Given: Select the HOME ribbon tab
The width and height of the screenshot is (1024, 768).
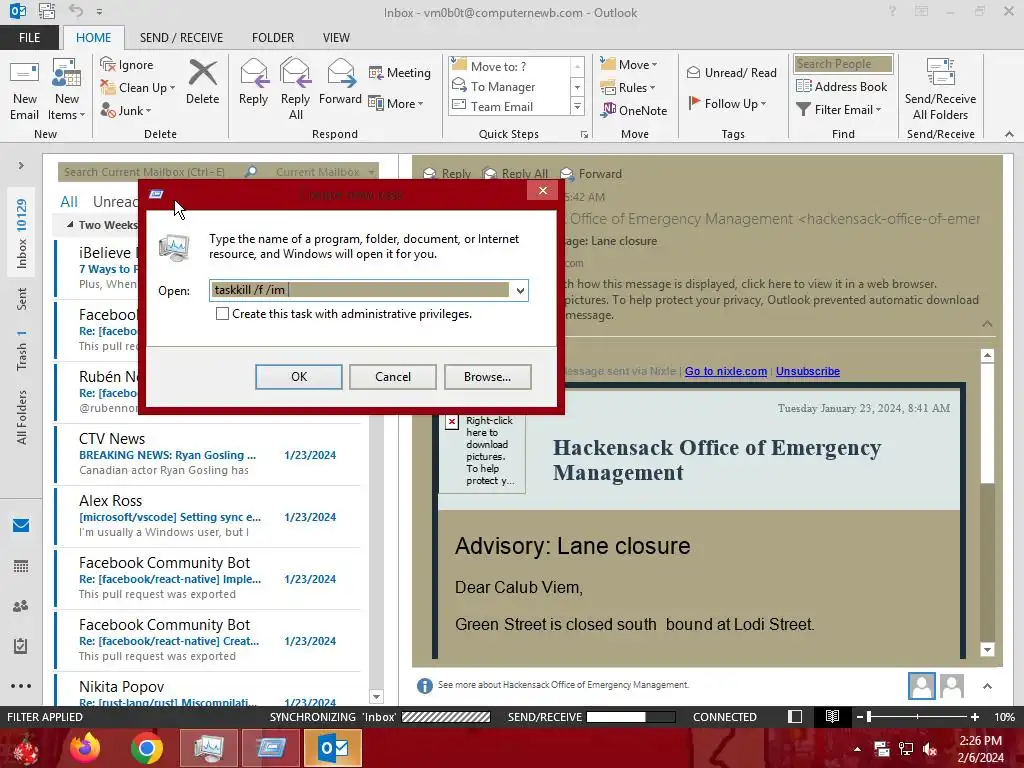Looking at the screenshot, I should [x=93, y=37].
